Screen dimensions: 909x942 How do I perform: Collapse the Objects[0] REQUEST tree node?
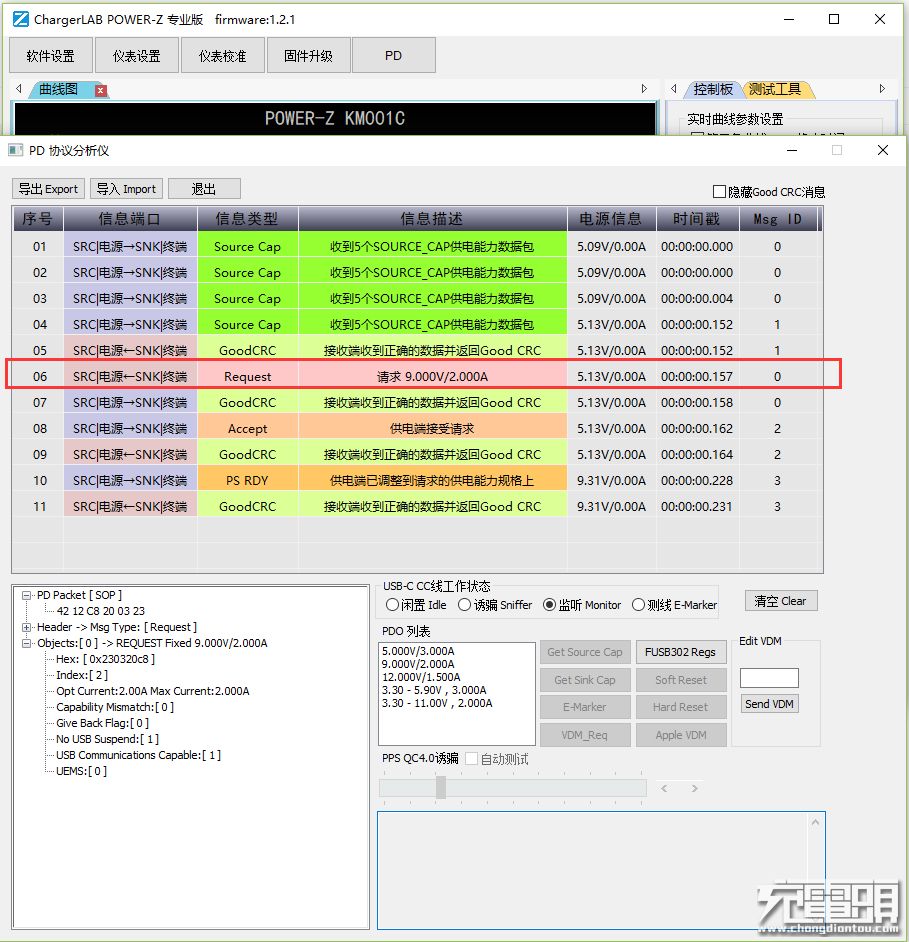coord(26,643)
